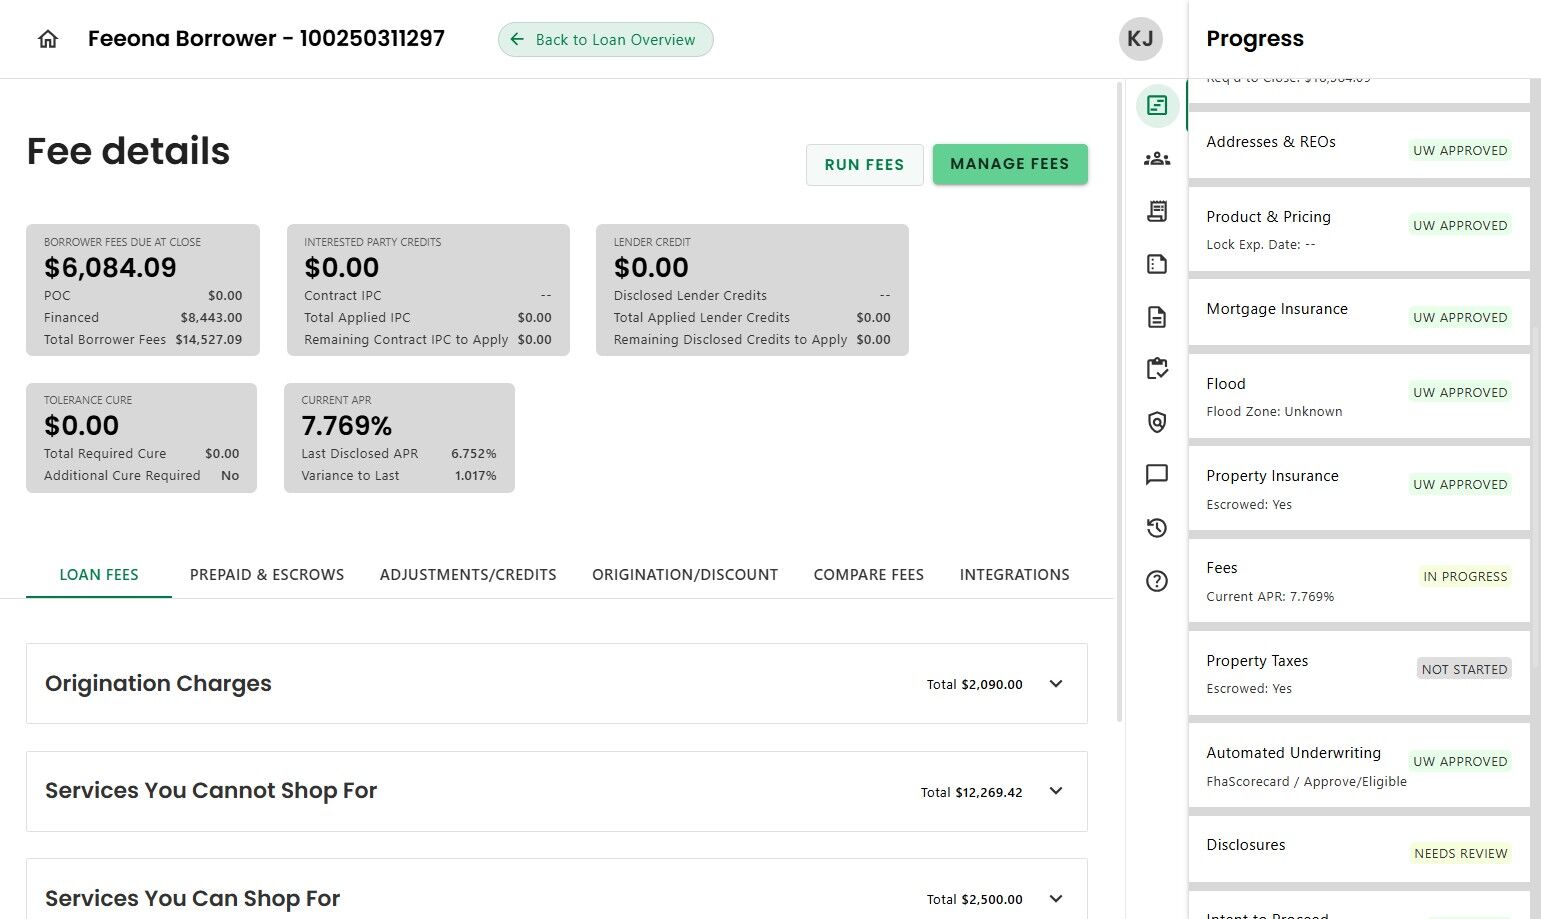The image size is (1541, 919).
Task: Open the chat bubble sidebar icon
Action: pyautogui.click(x=1157, y=474)
